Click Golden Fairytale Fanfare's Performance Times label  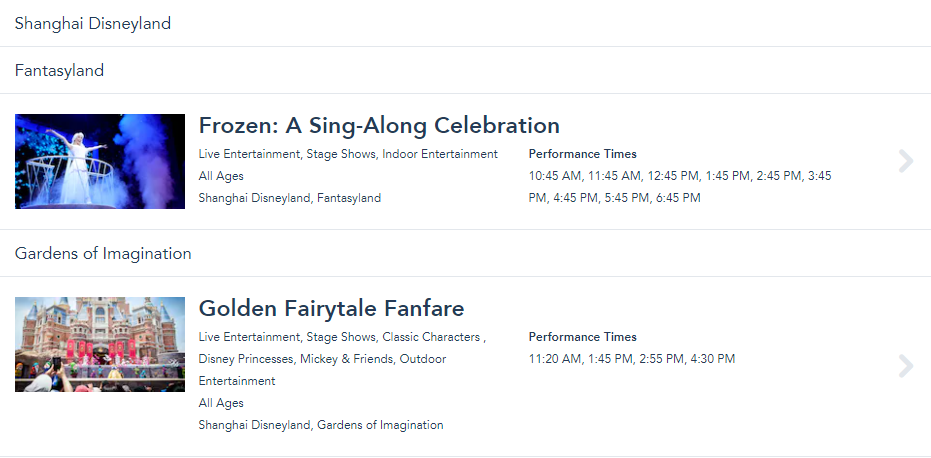(x=582, y=337)
